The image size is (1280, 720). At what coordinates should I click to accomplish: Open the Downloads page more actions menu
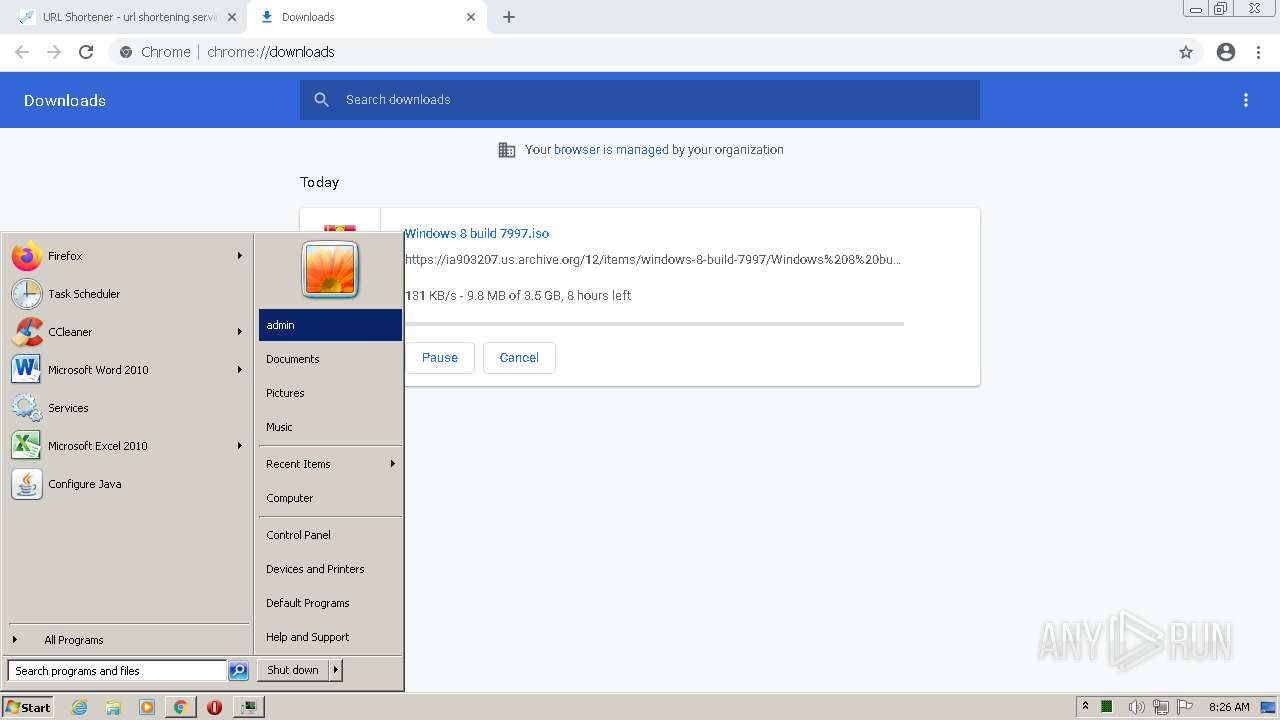point(1246,100)
